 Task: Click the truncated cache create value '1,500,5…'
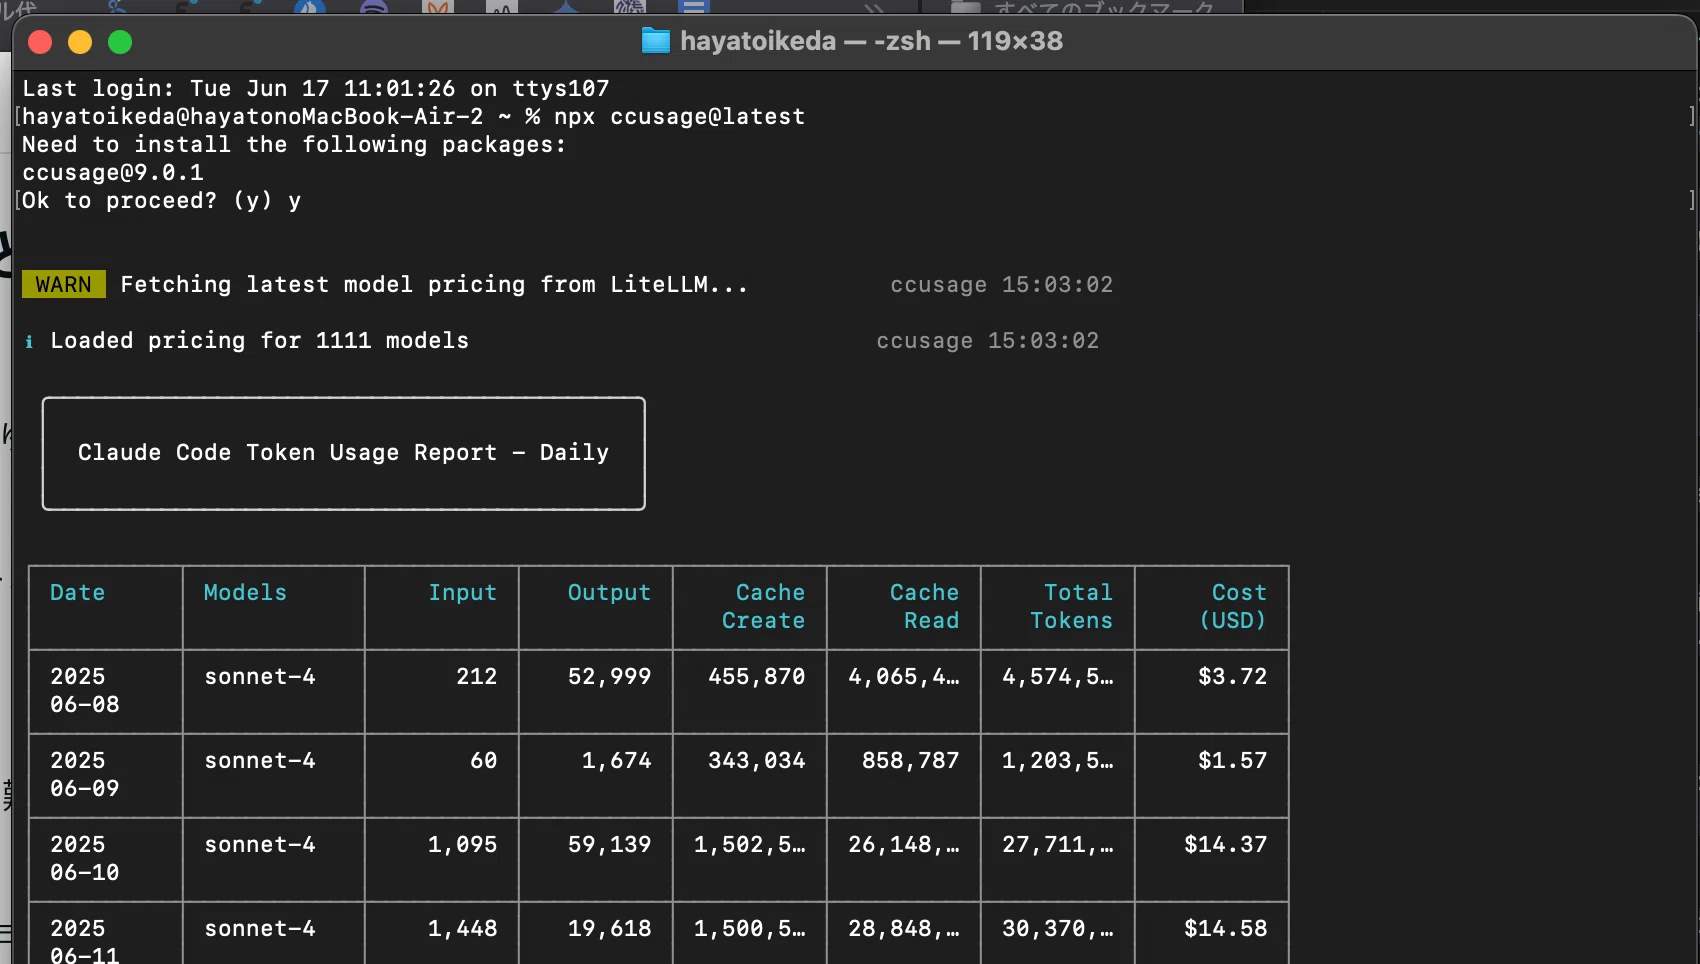coord(750,929)
